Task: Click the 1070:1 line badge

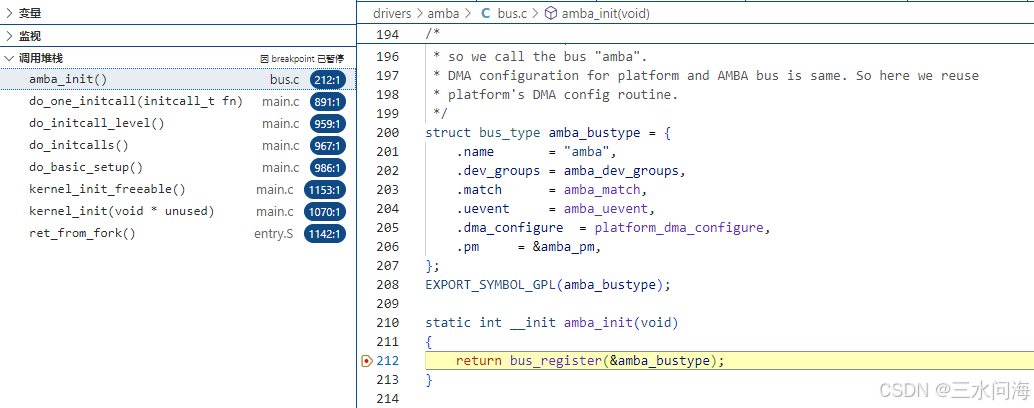Action: pos(325,212)
